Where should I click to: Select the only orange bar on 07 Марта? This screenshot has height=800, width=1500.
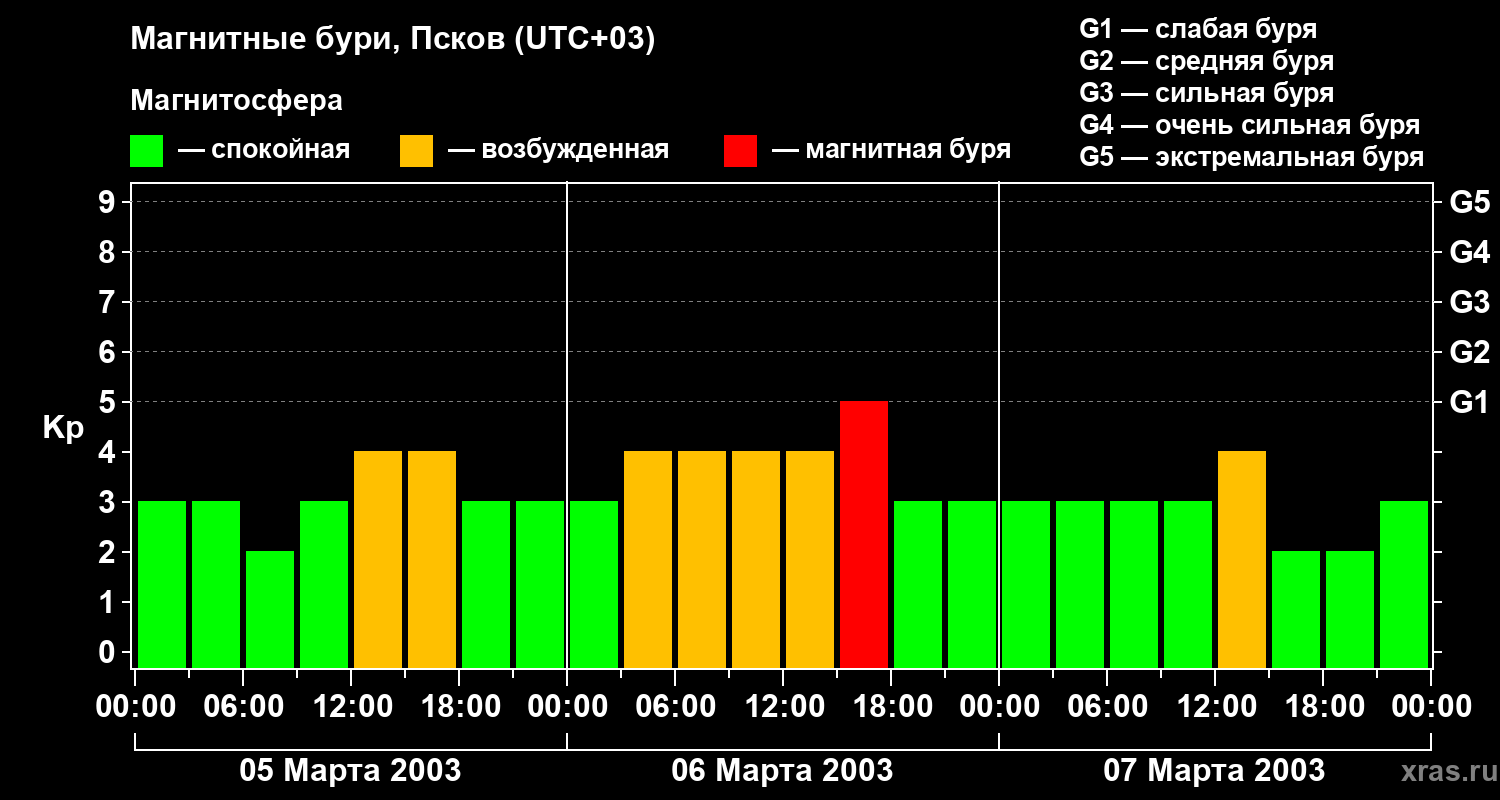pyautogui.click(x=1242, y=559)
